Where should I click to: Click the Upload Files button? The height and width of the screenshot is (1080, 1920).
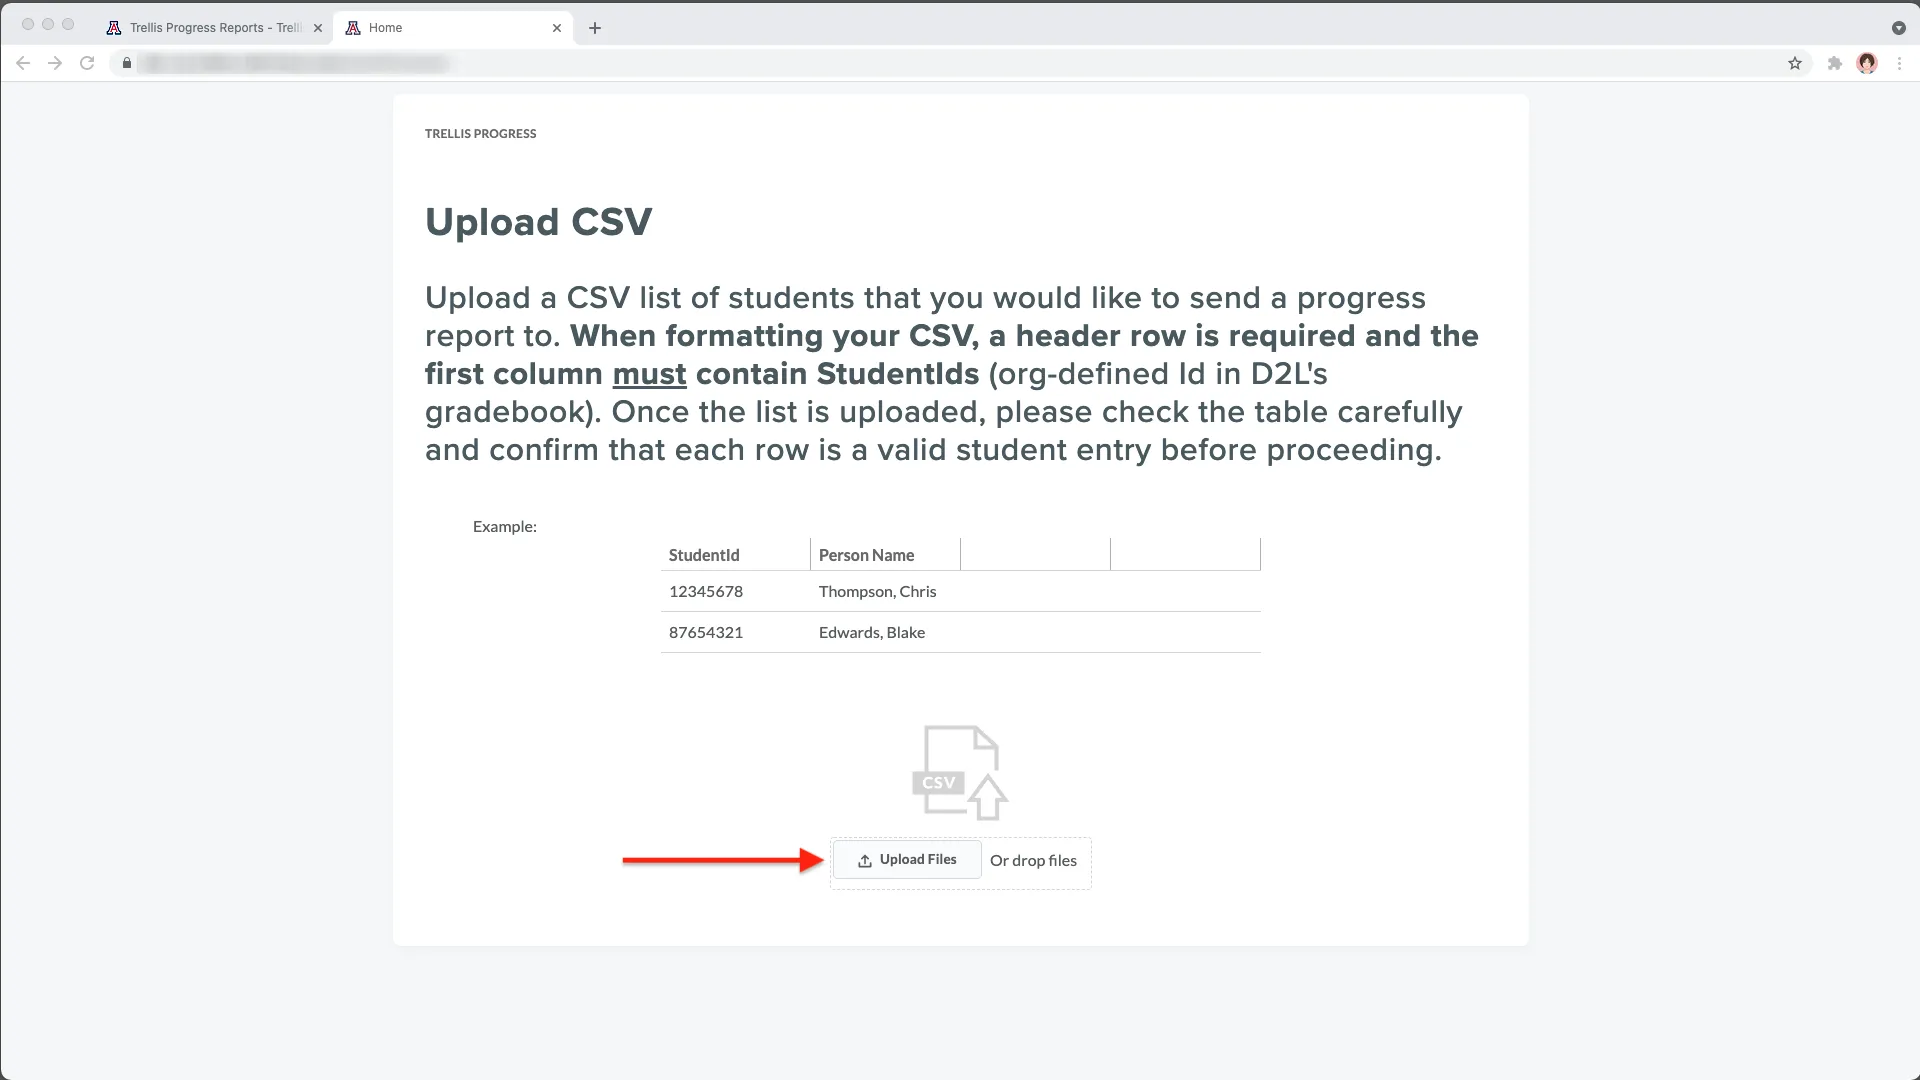(x=906, y=860)
